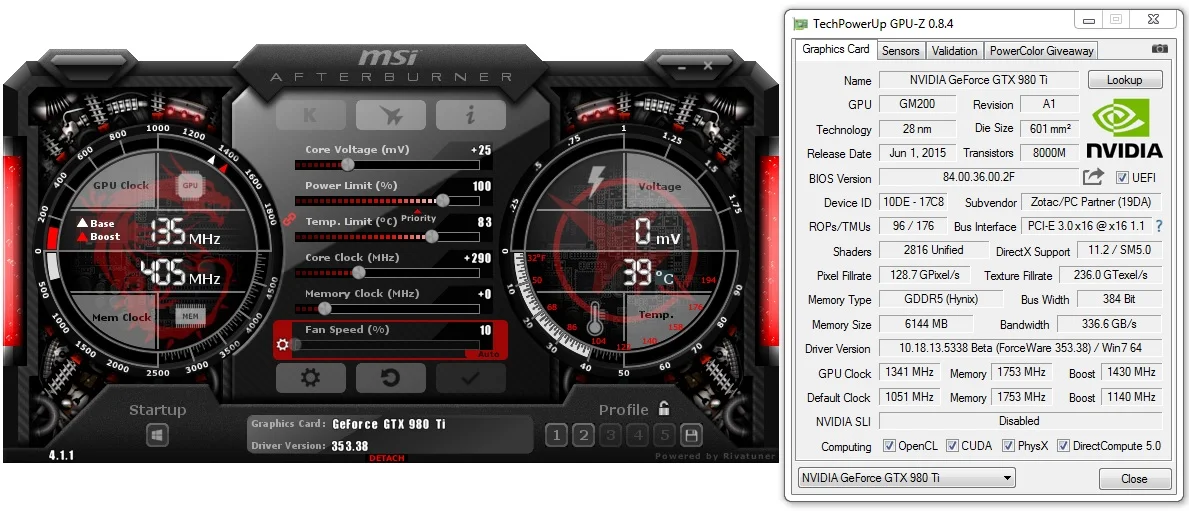
Task: Click the Afterburner Graphics Card name text
Action: (388, 425)
